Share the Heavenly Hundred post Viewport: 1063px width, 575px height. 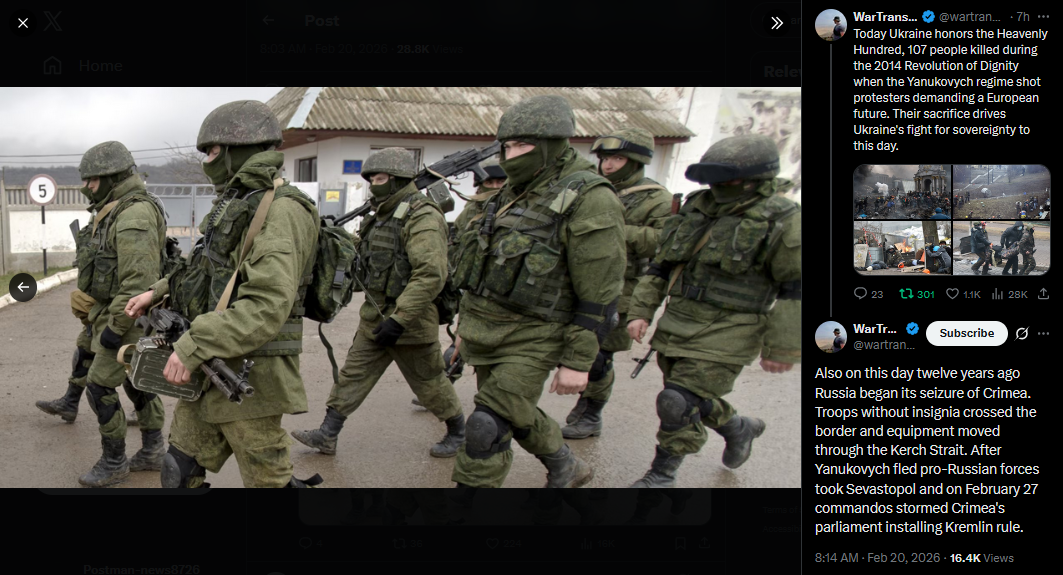coord(1043,294)
